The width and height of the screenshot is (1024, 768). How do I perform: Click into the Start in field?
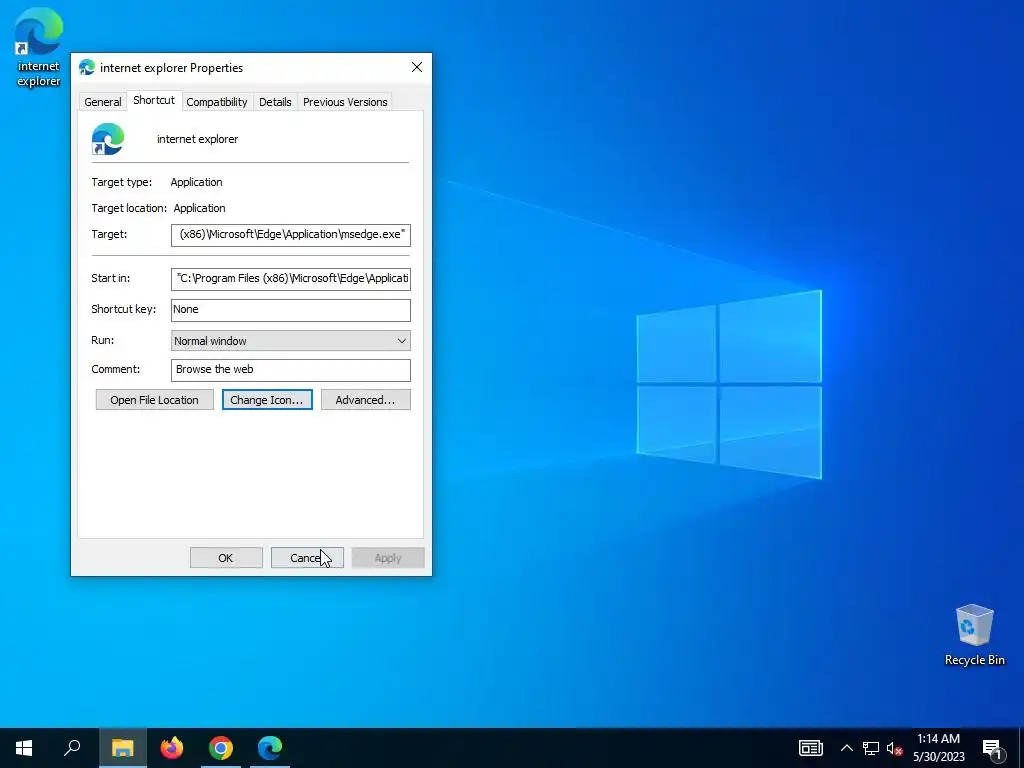291,278
